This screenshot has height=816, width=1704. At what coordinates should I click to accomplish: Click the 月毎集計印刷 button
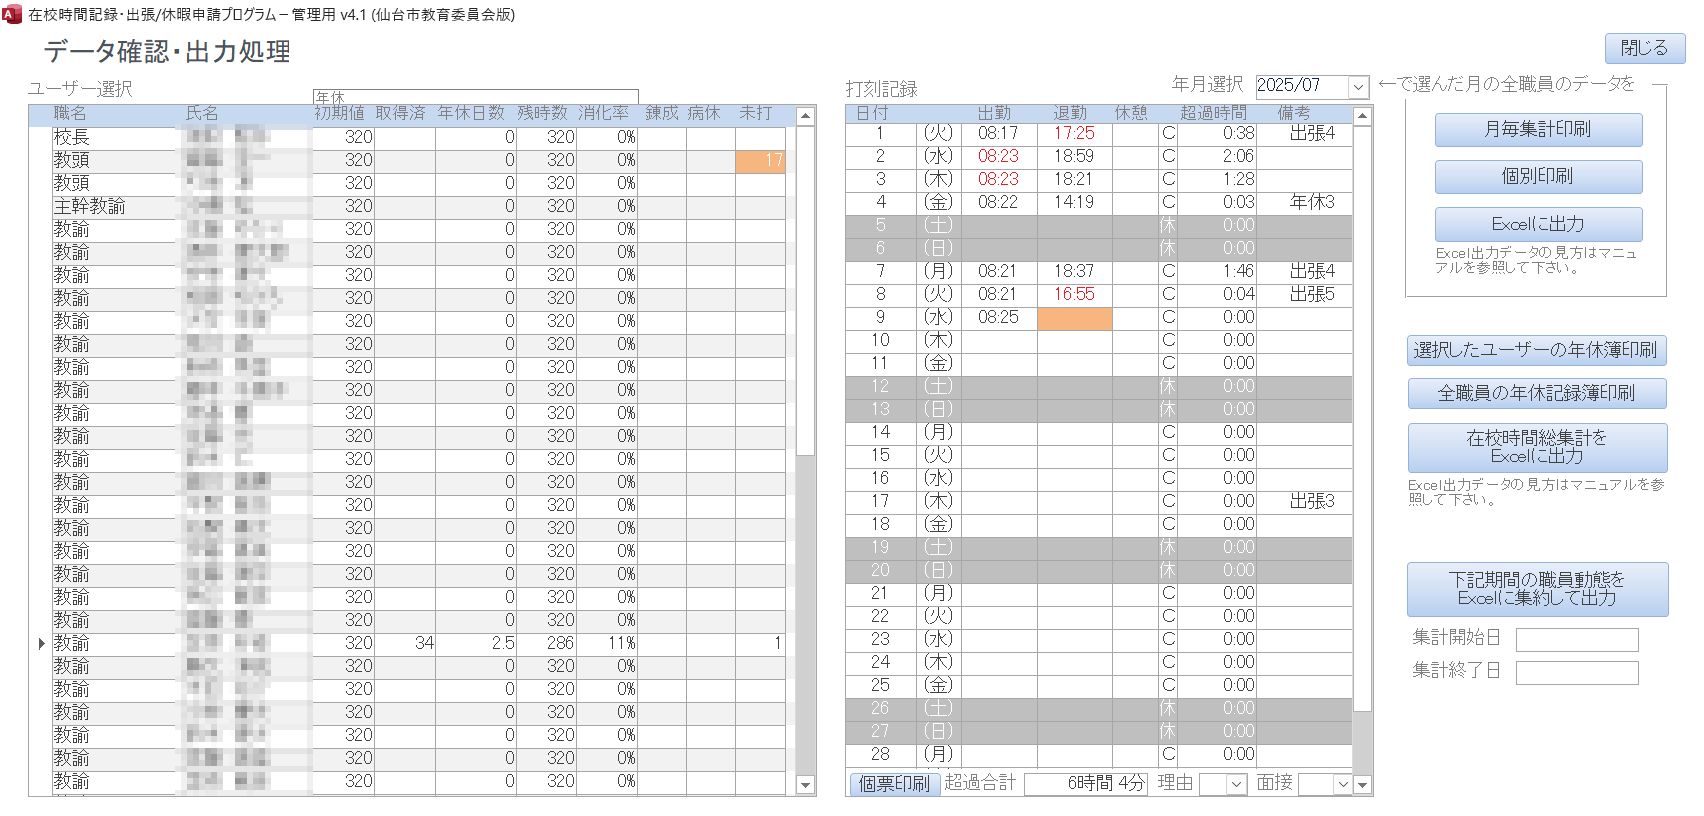point(1538,130)
